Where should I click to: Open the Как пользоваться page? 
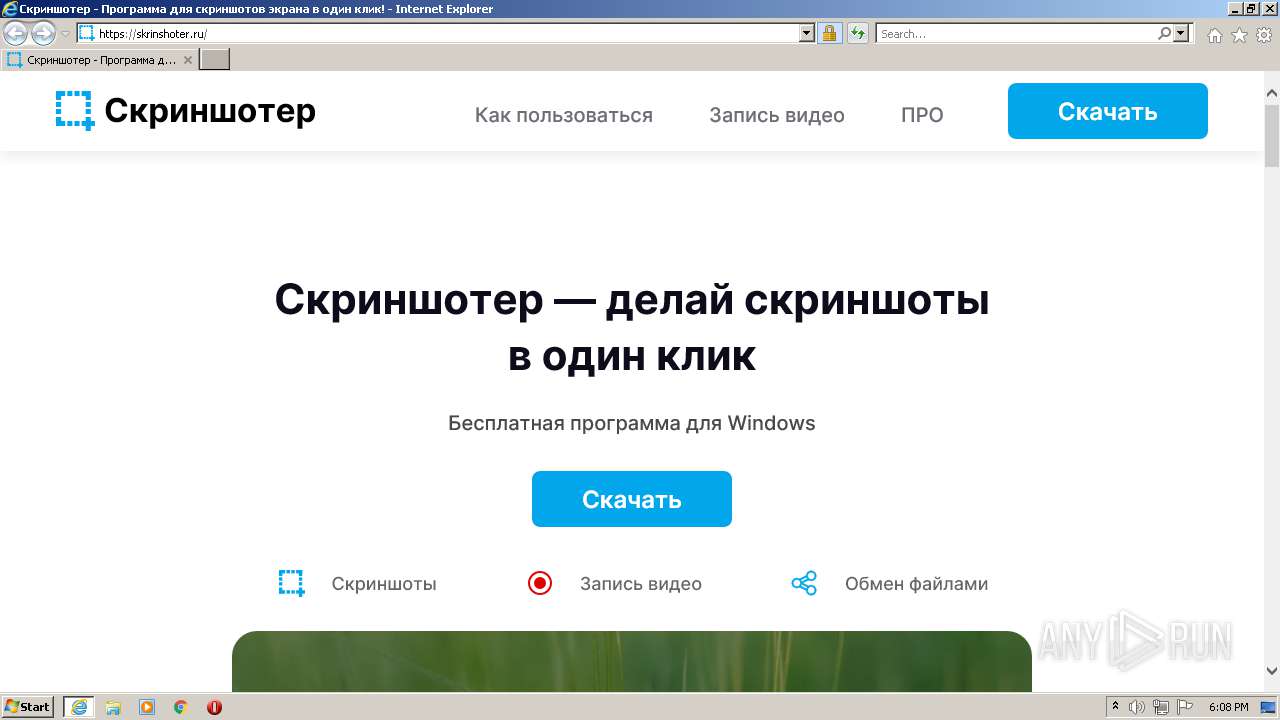[563, 115]
